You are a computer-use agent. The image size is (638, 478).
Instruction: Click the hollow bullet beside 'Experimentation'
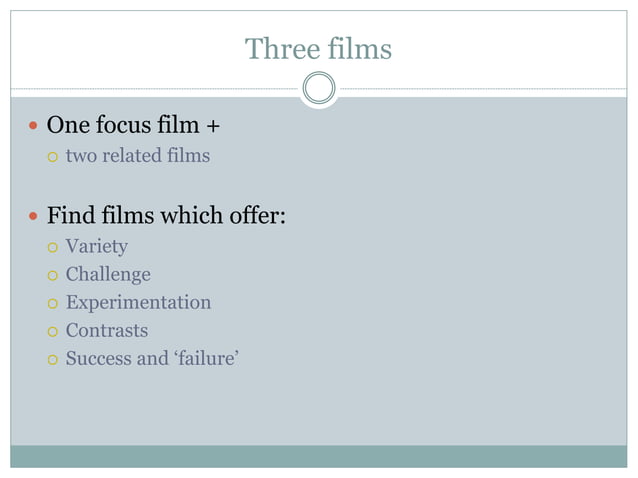click(52, 303)
